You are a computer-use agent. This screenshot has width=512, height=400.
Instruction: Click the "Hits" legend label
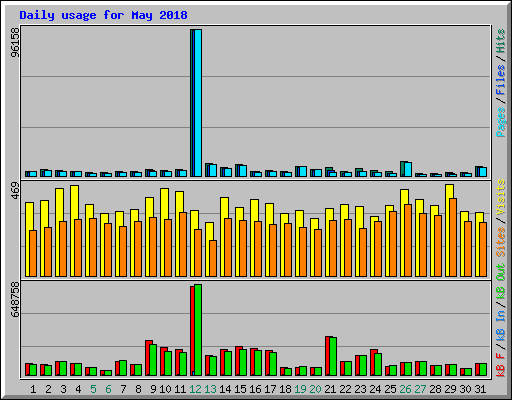(x=500, y=41)
